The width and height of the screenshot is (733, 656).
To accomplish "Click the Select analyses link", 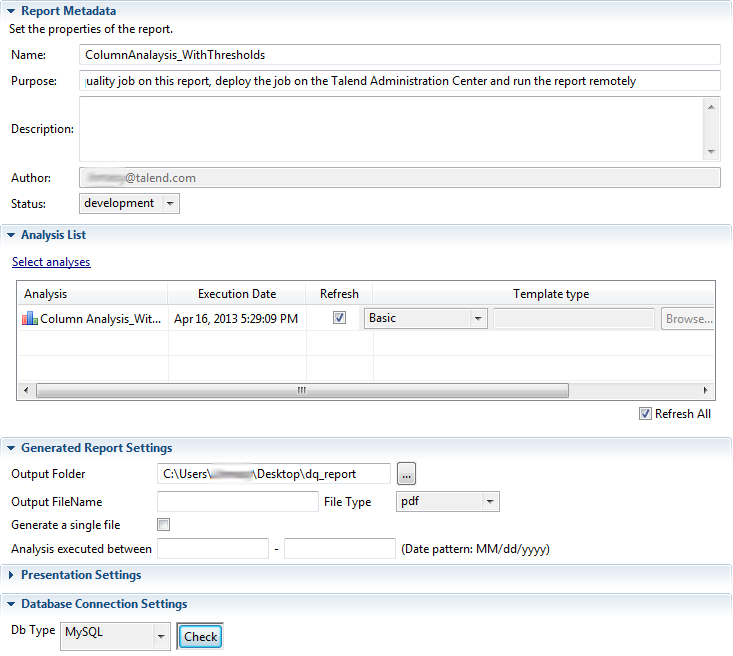I will [x=51, y=262].
